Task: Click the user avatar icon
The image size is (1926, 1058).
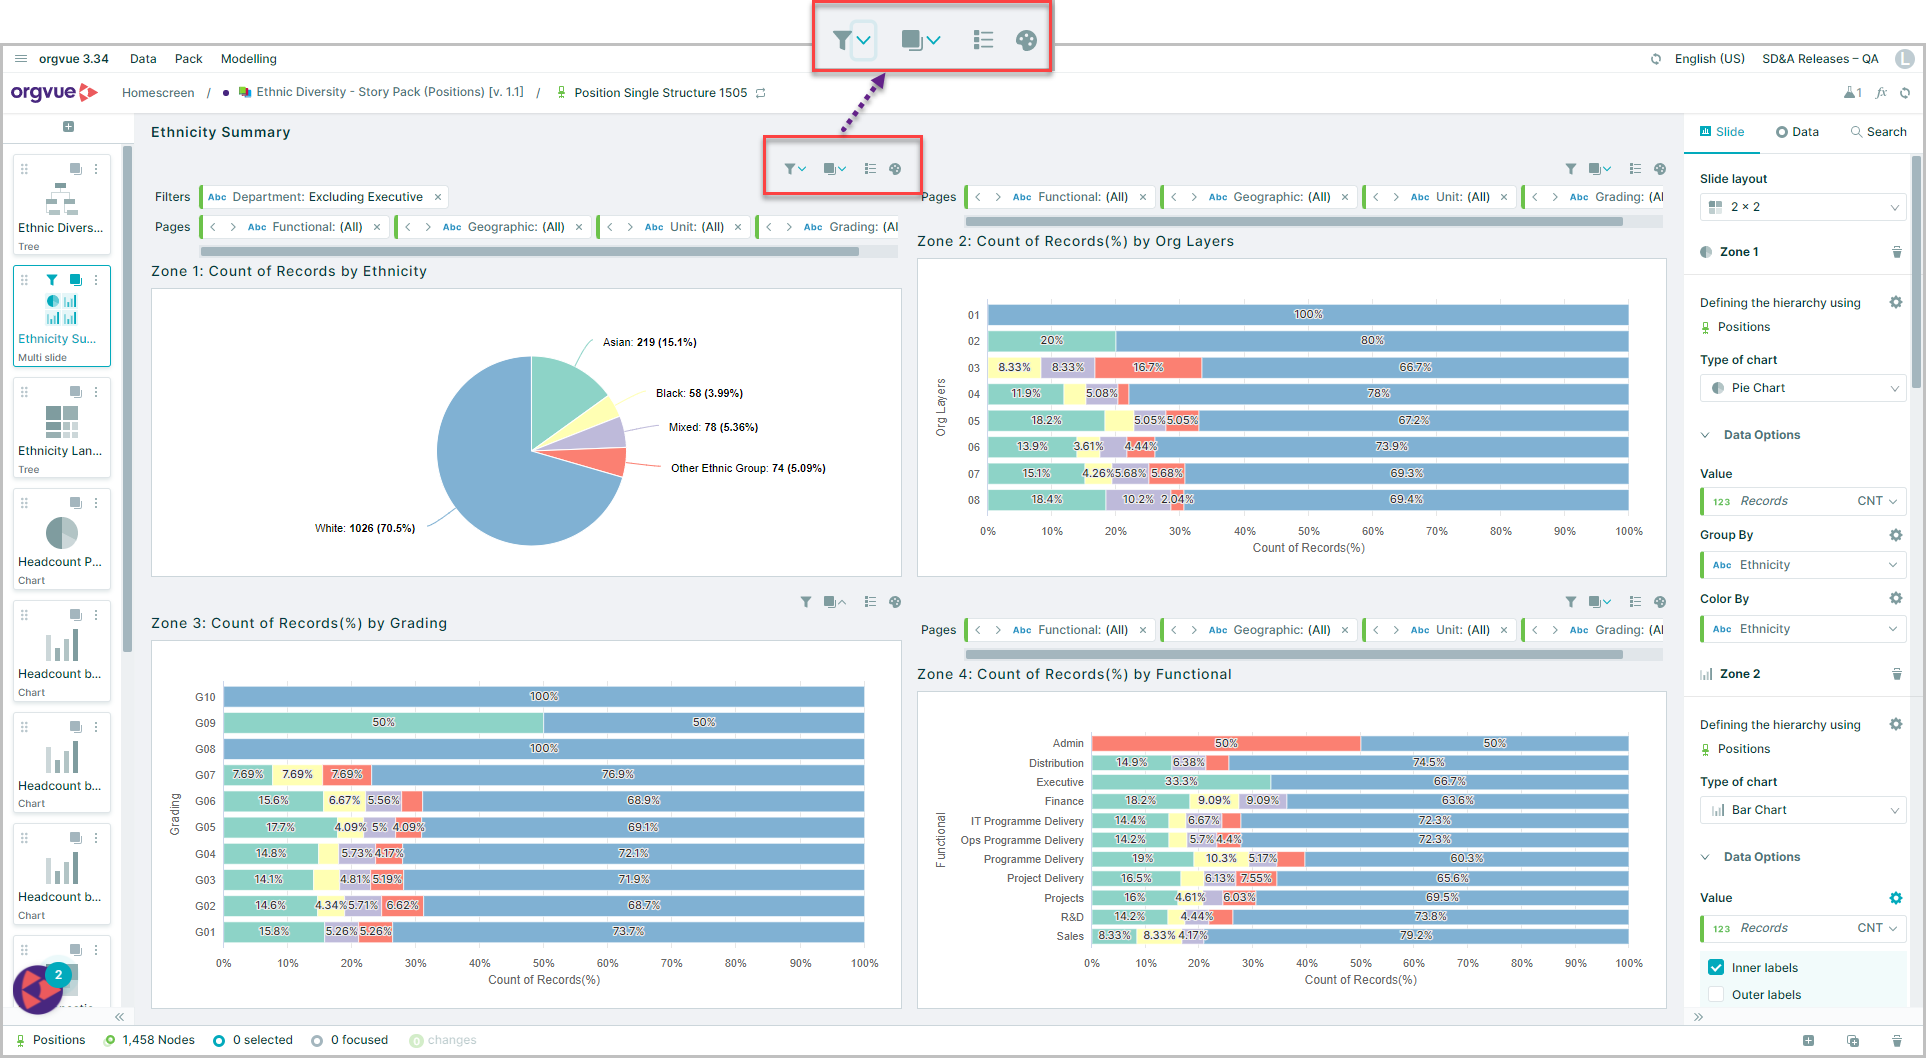Action: pos(1906,59)
